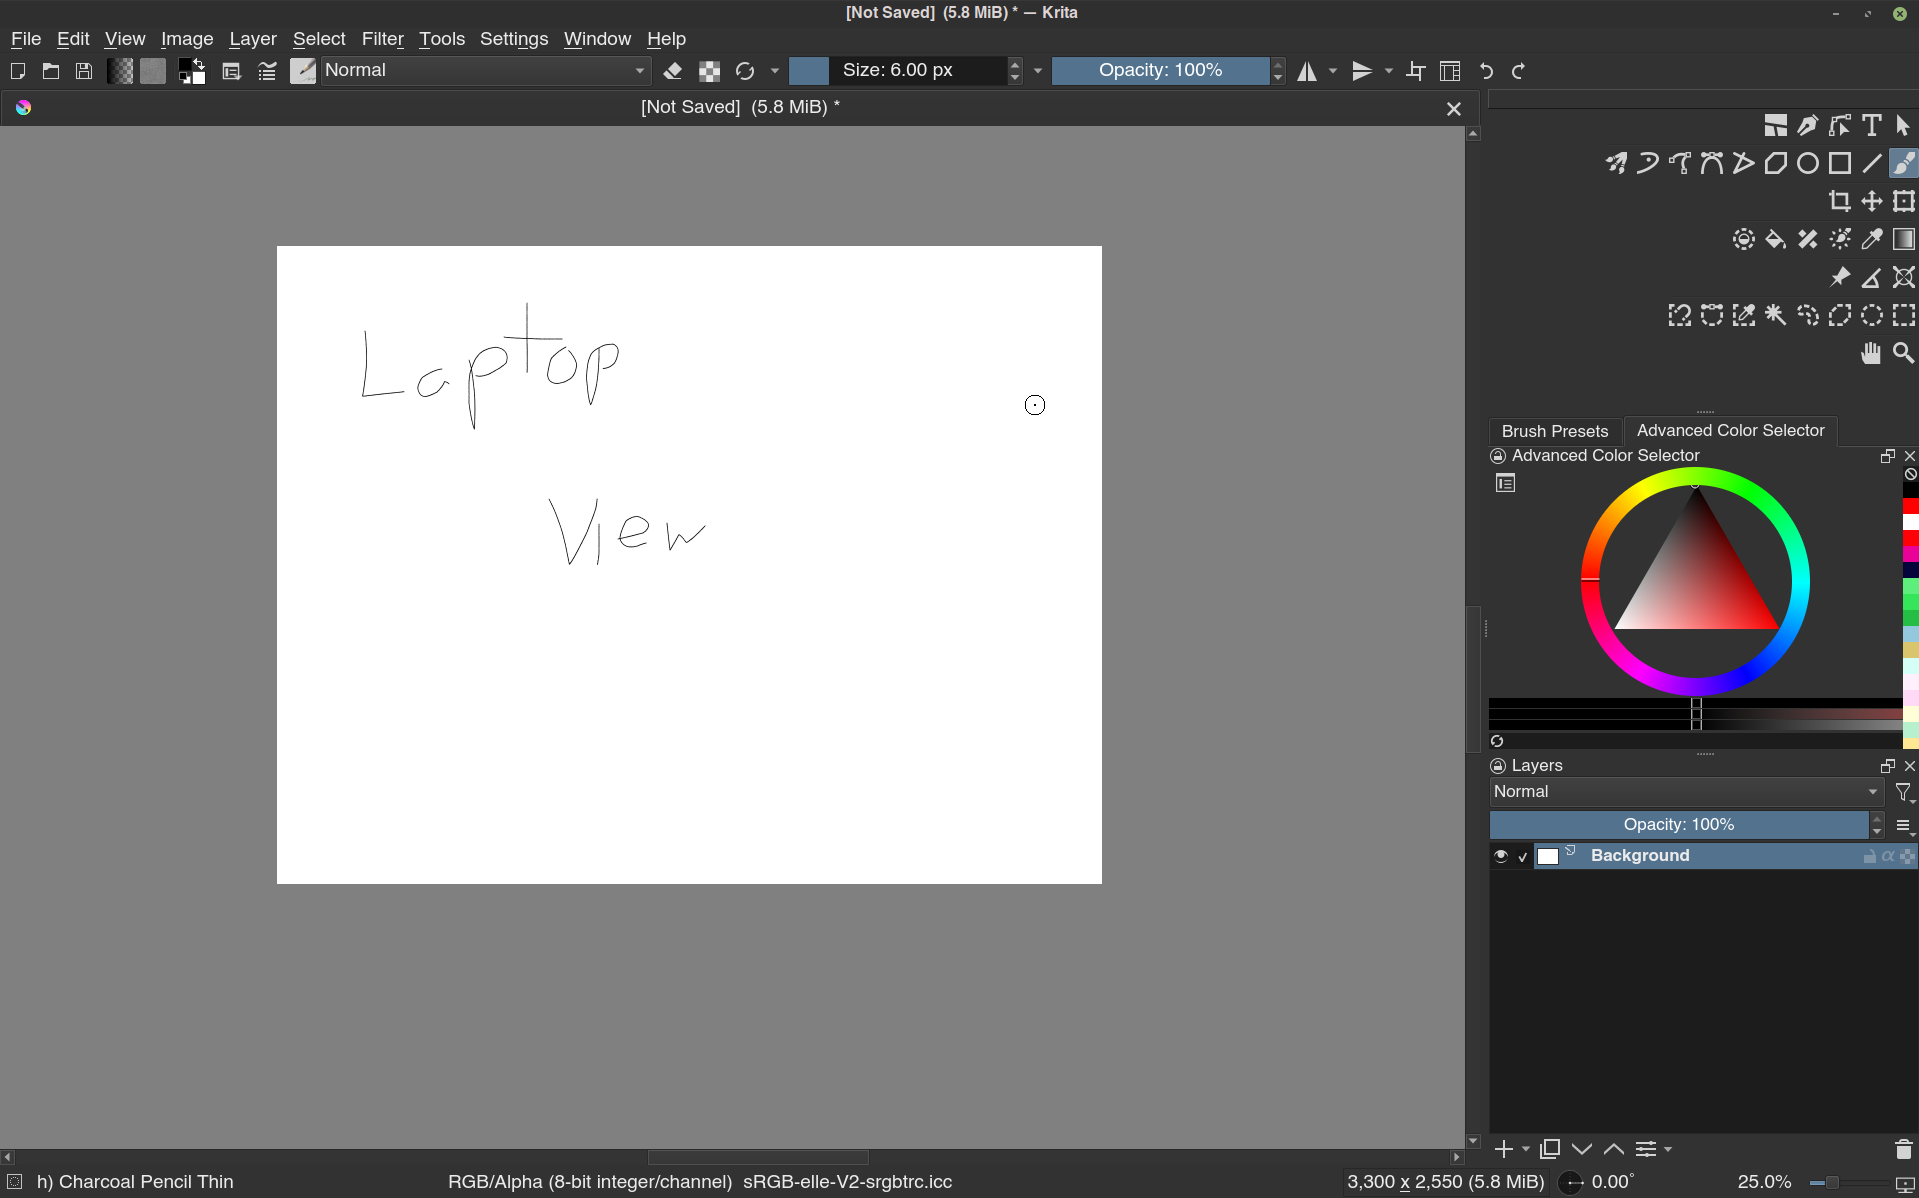The image size is (1919, 1198).
Task: Toggle eraser mode in toolbar
Action: [x=673, y=71]
